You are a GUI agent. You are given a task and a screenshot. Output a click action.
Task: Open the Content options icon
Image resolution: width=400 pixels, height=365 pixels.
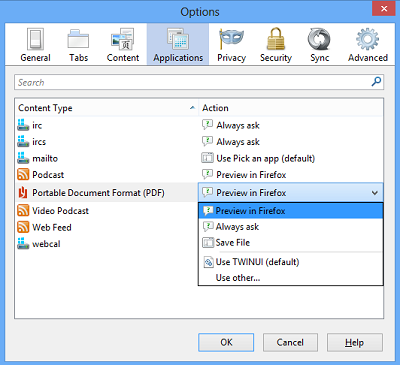pos(123,39)
